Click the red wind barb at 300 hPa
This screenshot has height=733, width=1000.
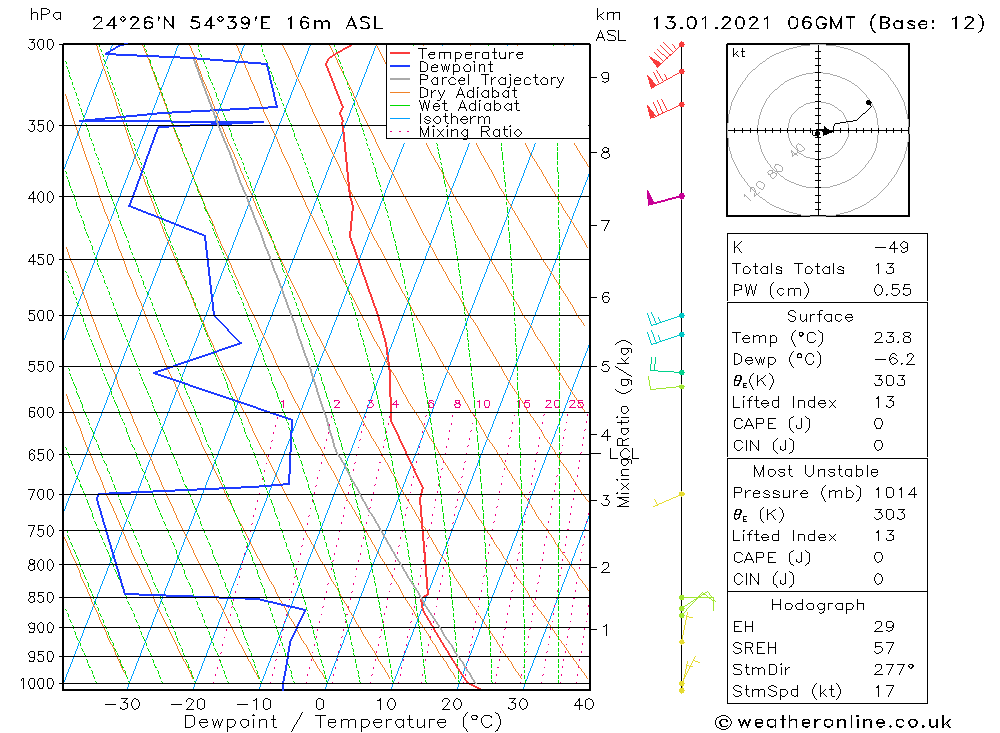666,54
